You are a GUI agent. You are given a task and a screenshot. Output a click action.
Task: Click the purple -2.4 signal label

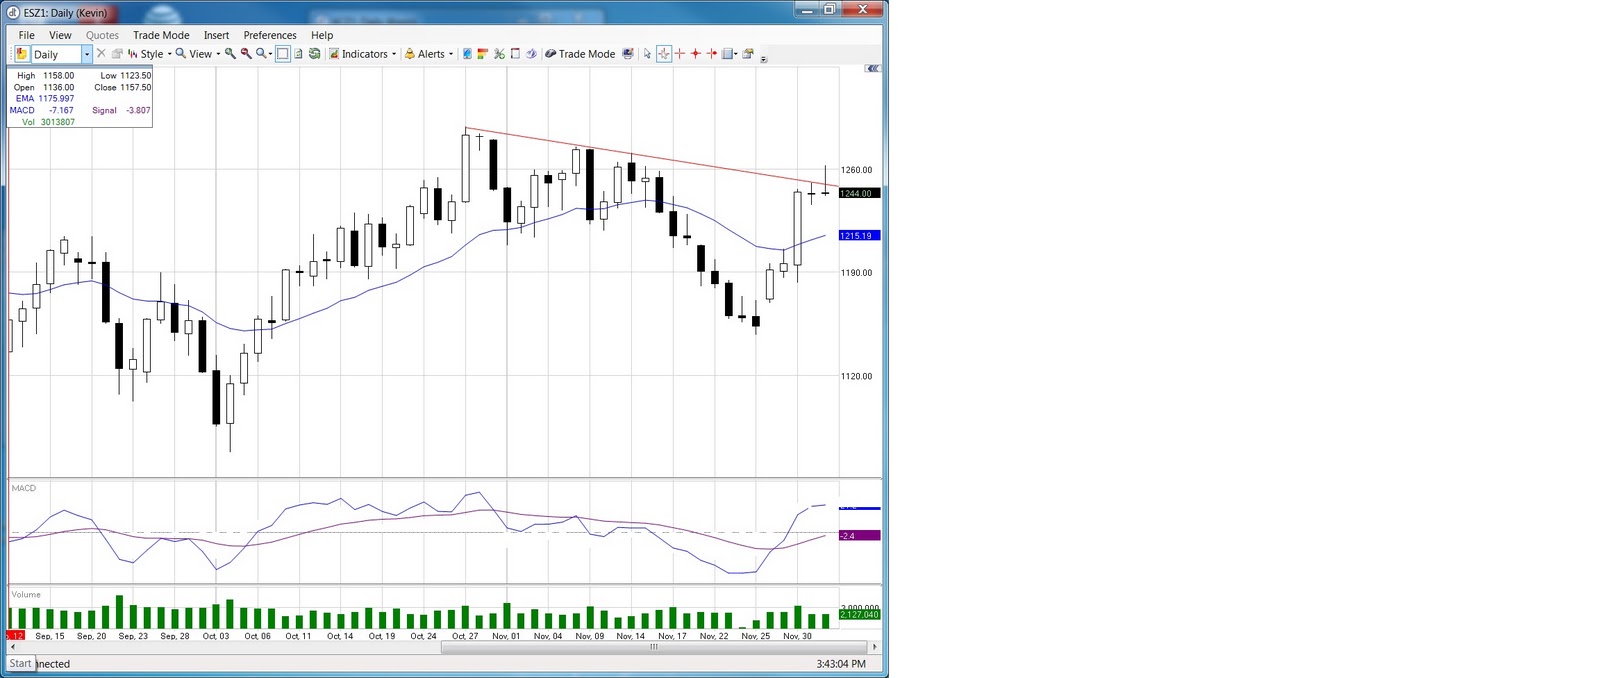tap(859, 536)
